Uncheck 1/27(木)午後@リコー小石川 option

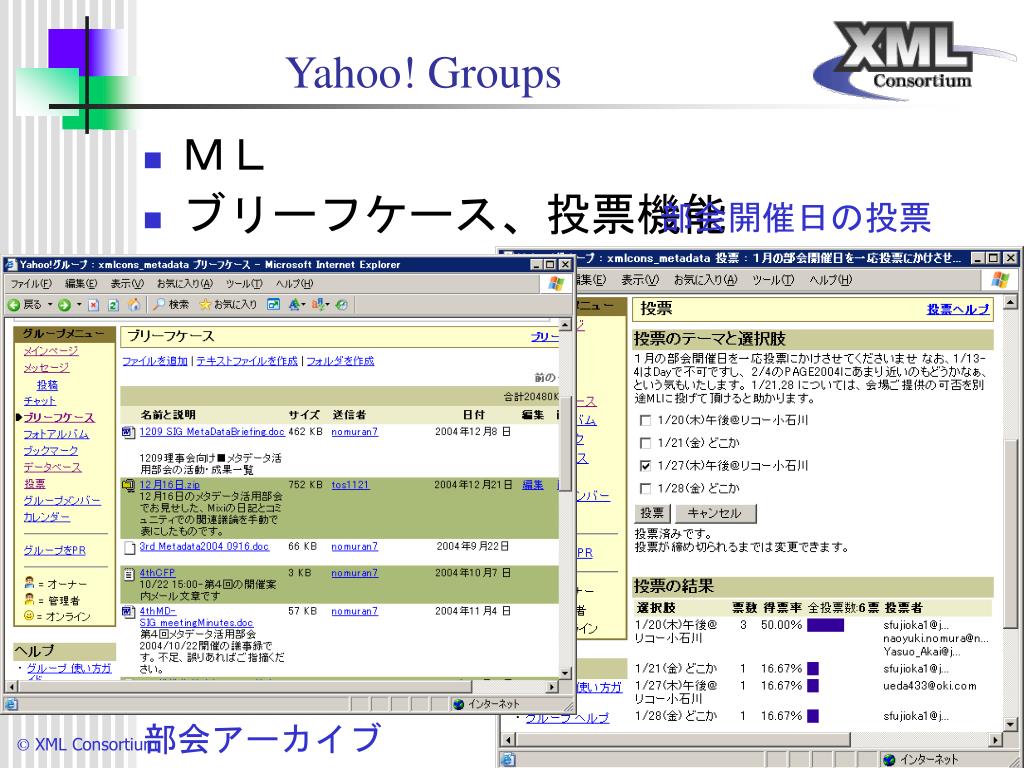tap(645, 466)
